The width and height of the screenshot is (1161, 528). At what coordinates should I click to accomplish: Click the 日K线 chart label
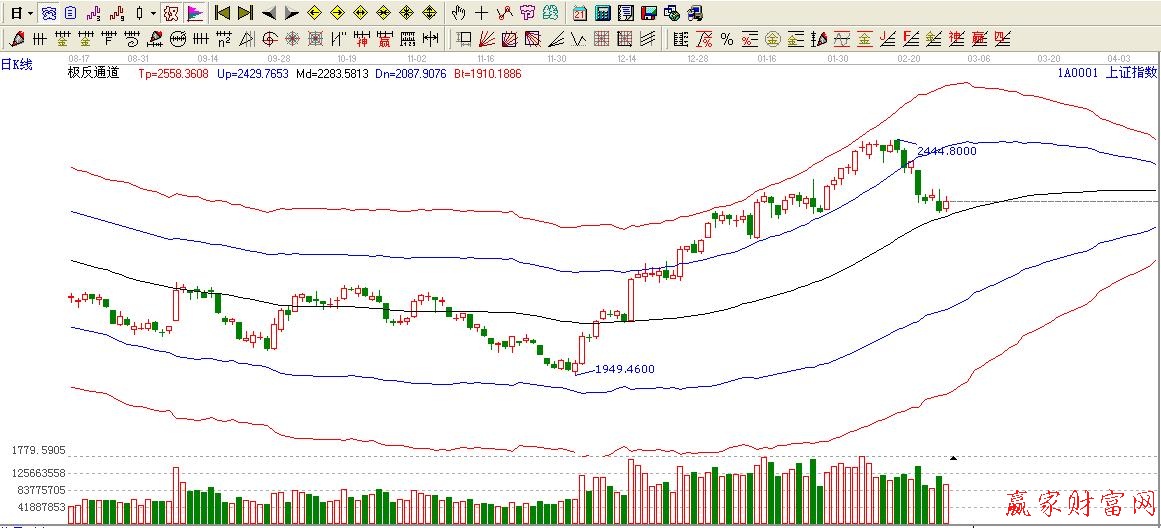tap(17, 64)
